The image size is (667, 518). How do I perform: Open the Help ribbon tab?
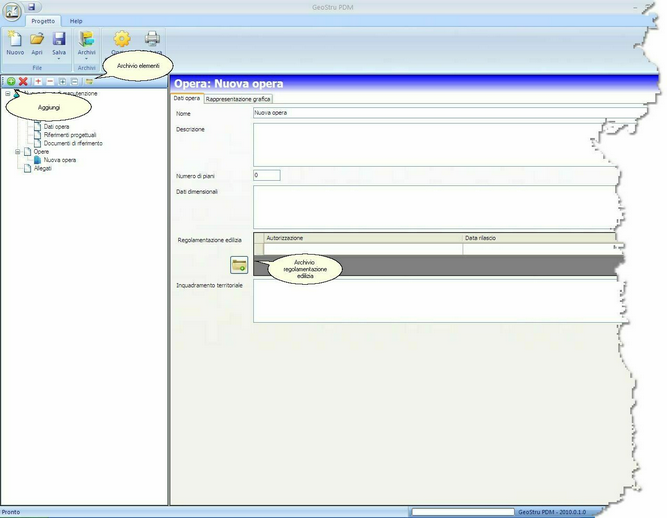point(76,21)
